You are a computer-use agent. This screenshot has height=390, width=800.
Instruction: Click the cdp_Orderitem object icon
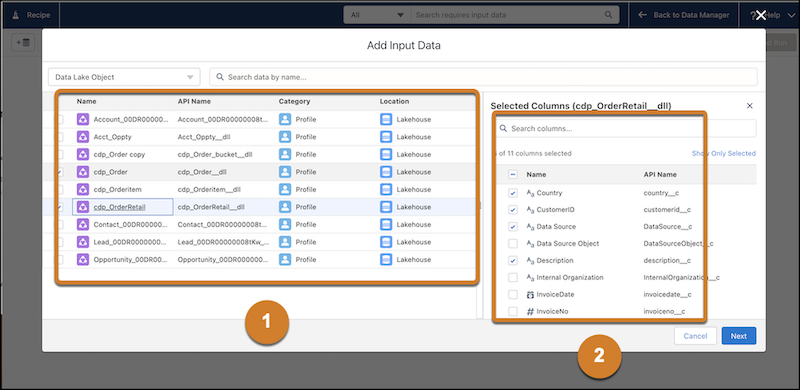[x=83, y=189]
